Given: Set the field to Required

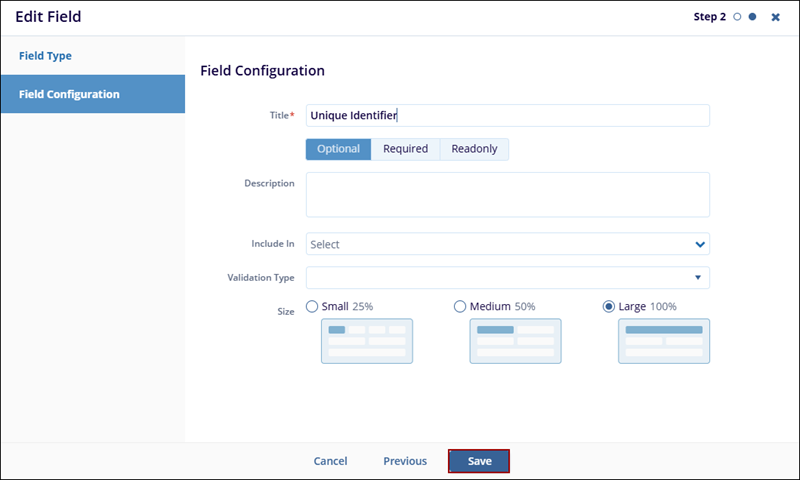Looking at the screenshot, I should pyautogui.click(x=405, y=149).
